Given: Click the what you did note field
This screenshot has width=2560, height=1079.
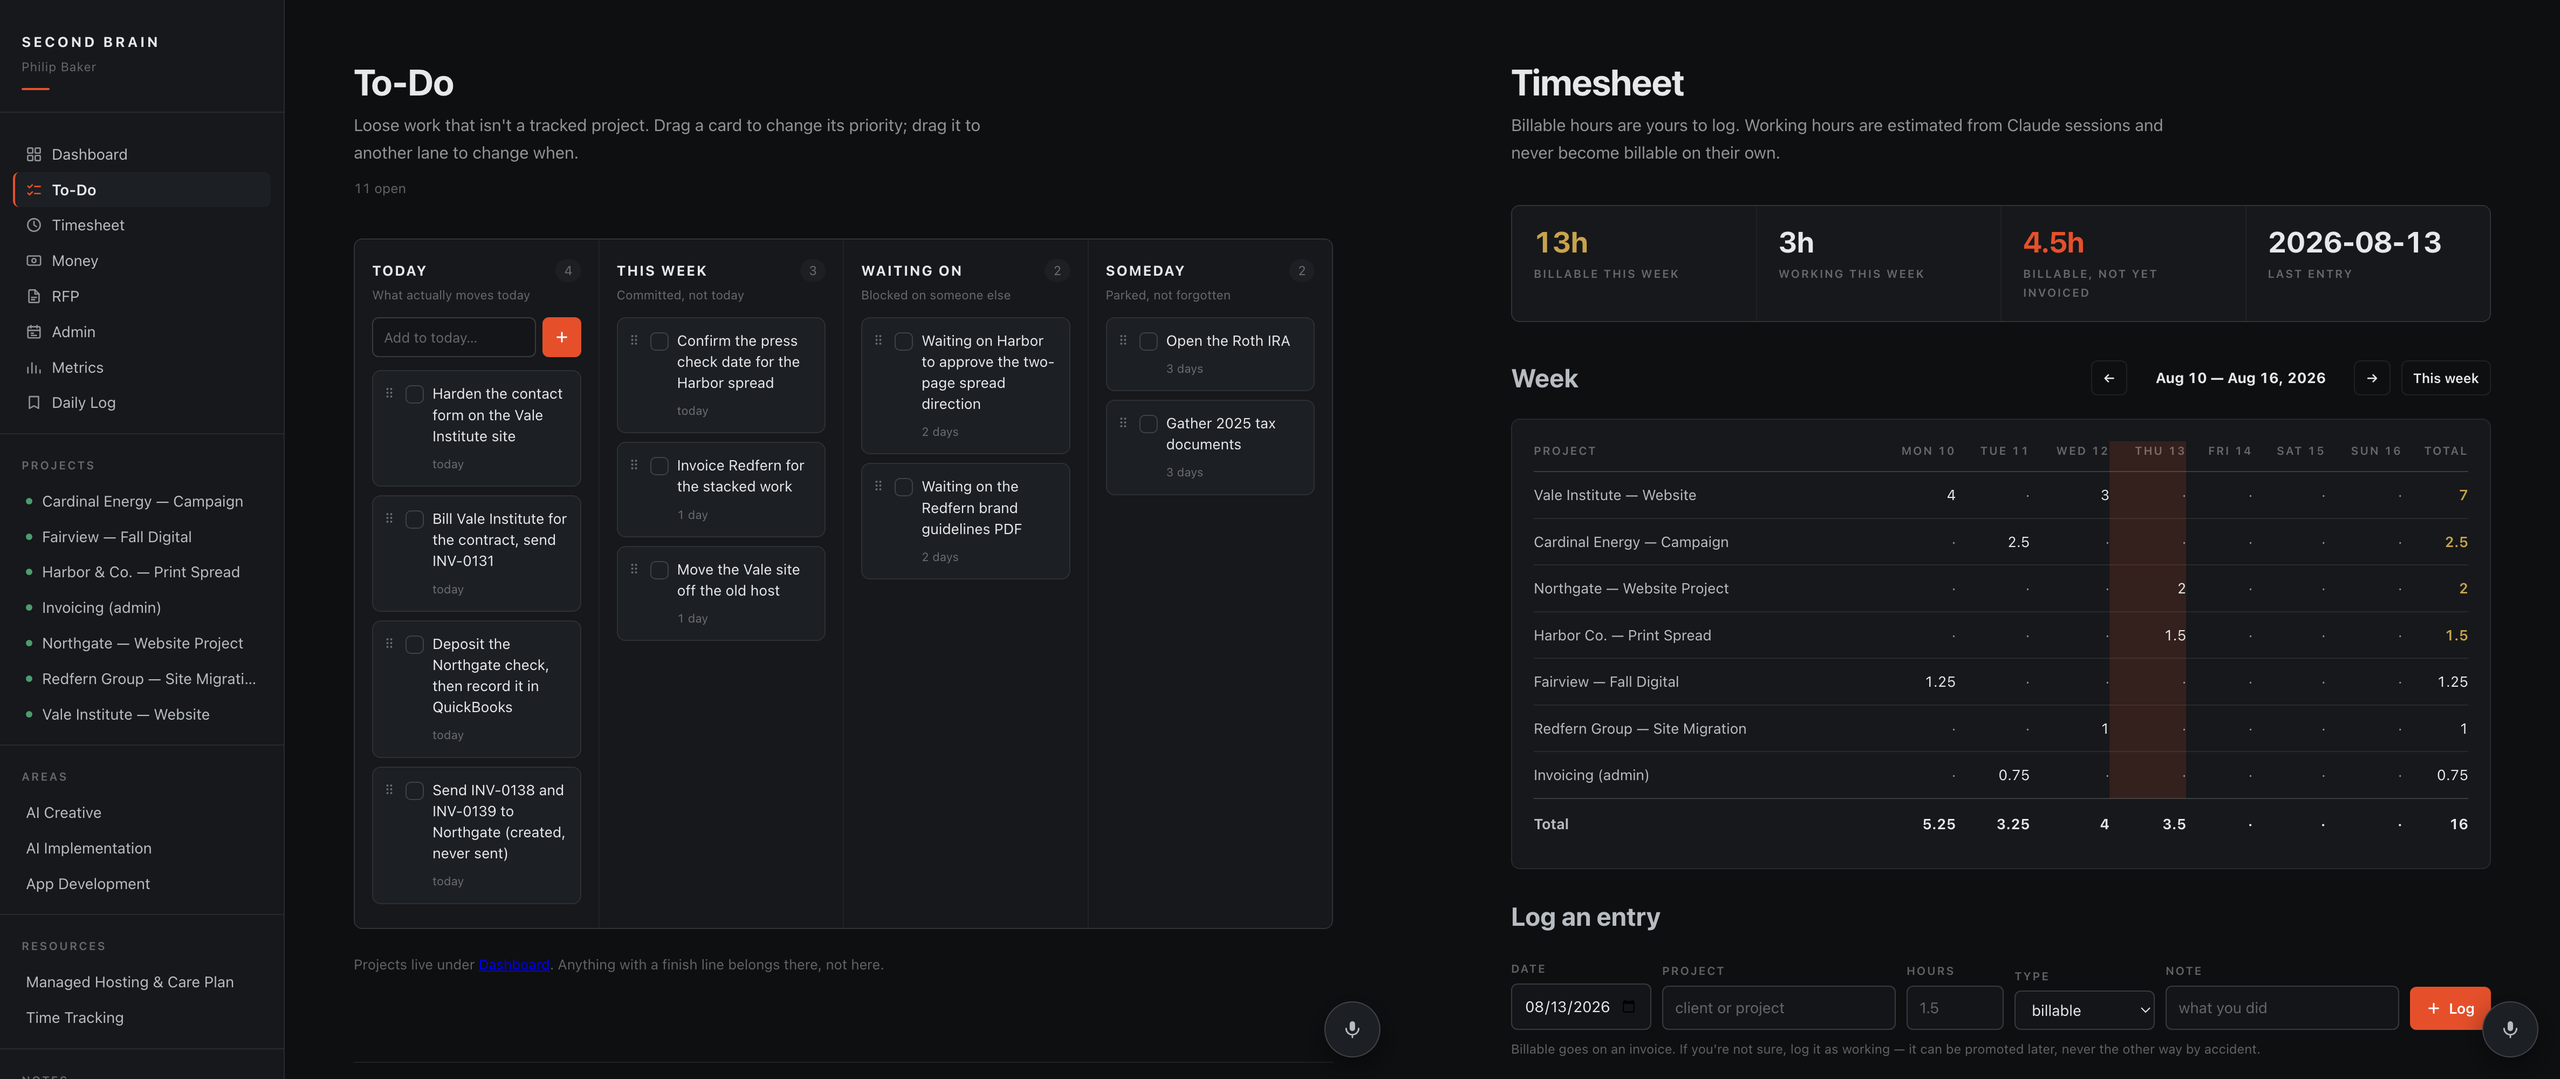Looking at the screenshot, I should click(2282, 1008).
